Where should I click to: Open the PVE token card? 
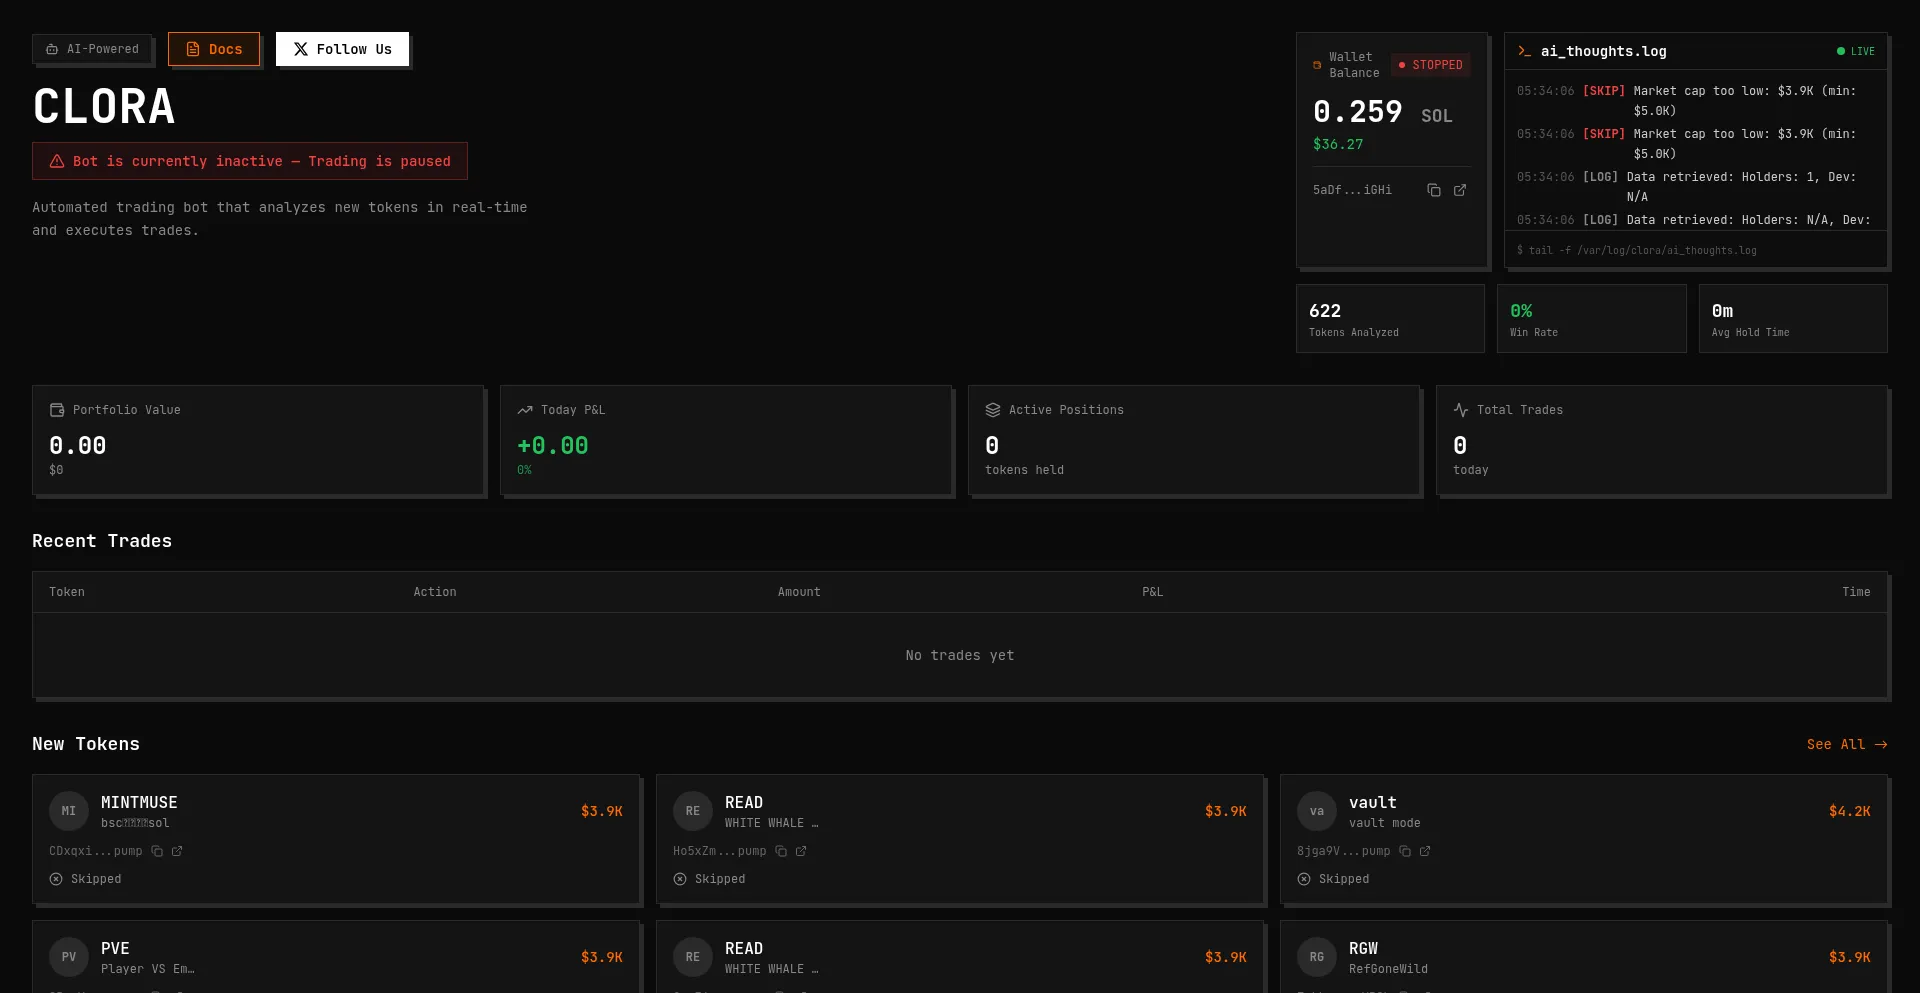coord(336,957)
